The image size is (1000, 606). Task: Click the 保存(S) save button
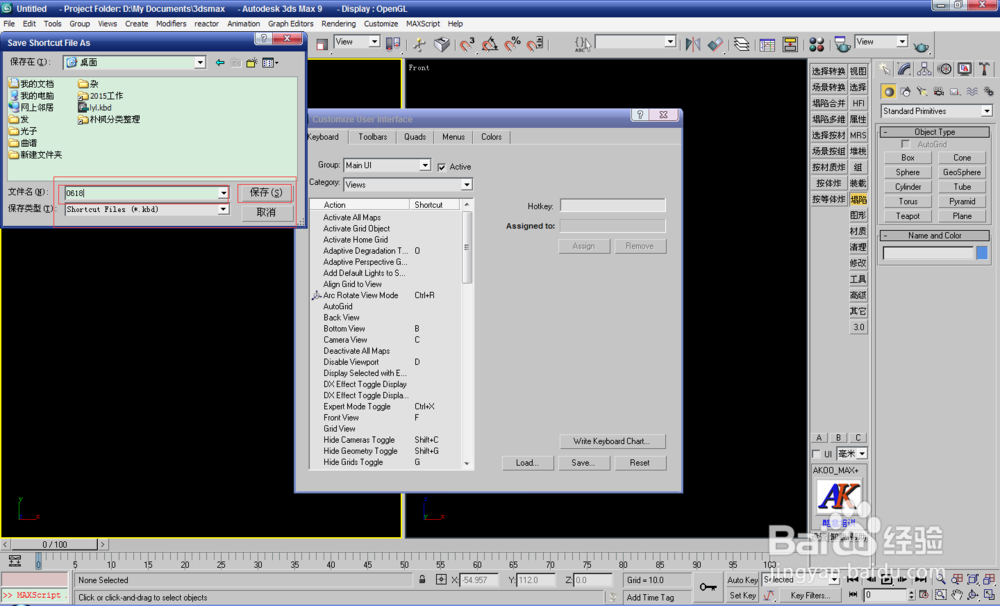point(266,192)
